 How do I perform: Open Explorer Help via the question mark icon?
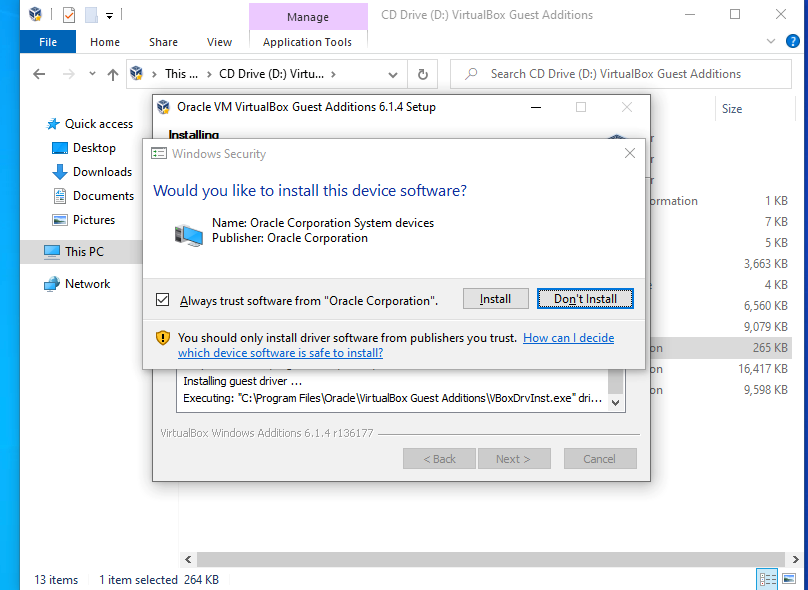[x=793, y=41]
